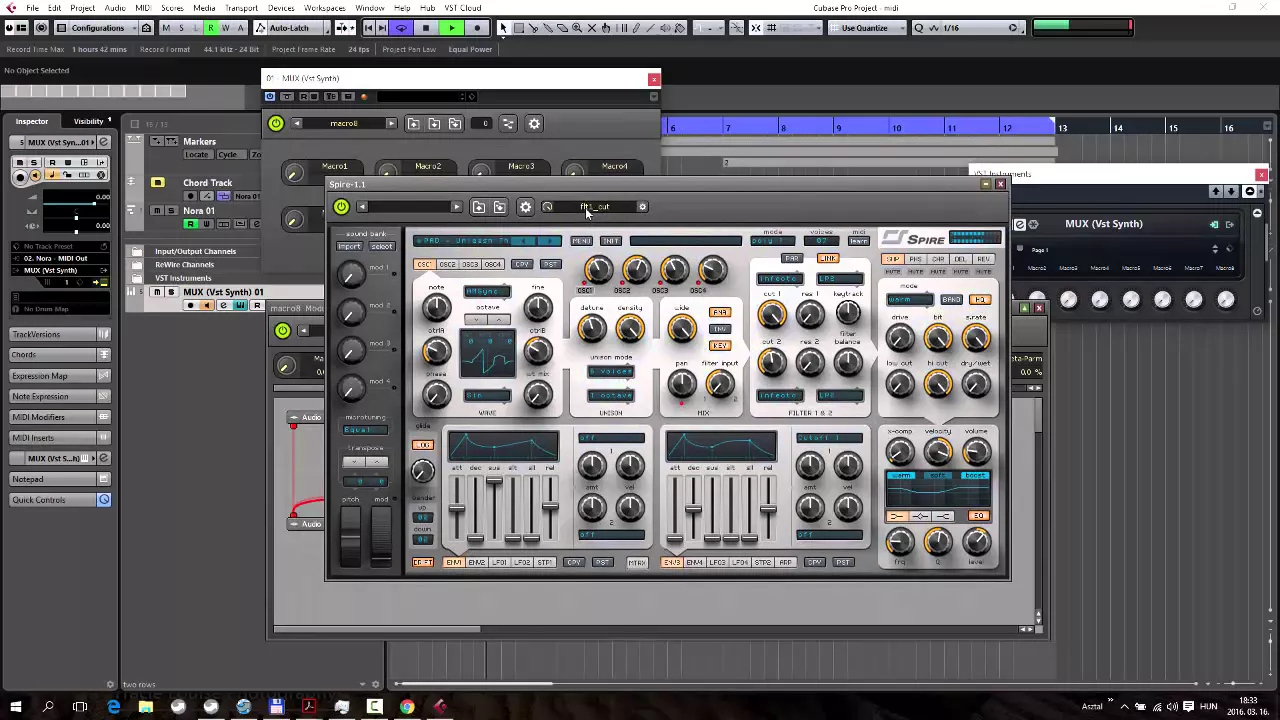Click Spire midi learn button
The image size is (1280, 720).
[858, 241]
